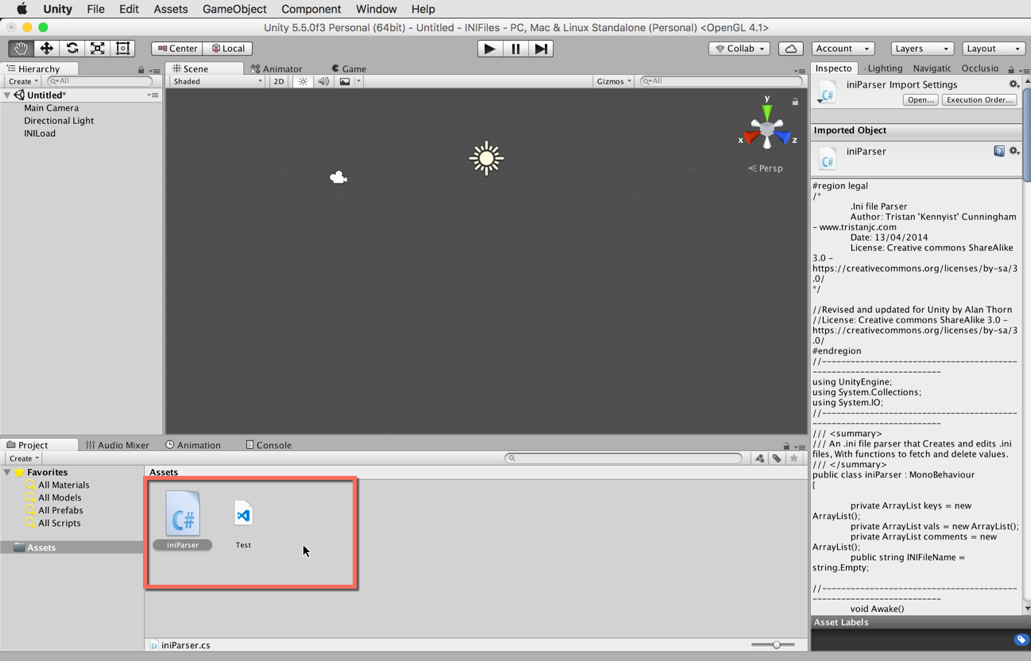Toggle 2D scene view mode
The image size is (1031, 661).
(279, 82)
